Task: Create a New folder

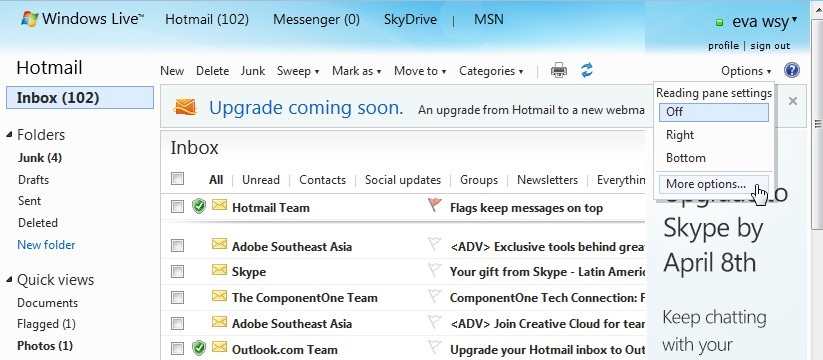Action: [46, 245]
